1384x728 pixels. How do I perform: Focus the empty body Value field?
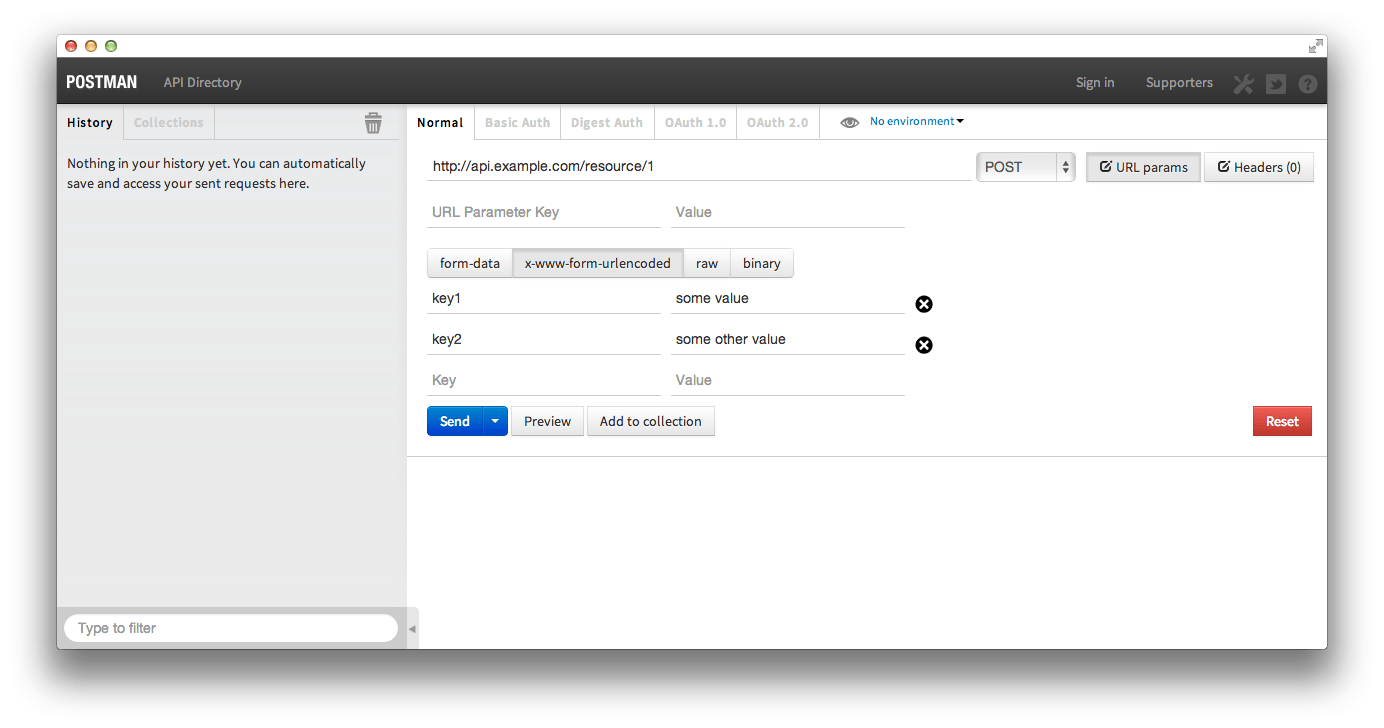tap(788, 380)
